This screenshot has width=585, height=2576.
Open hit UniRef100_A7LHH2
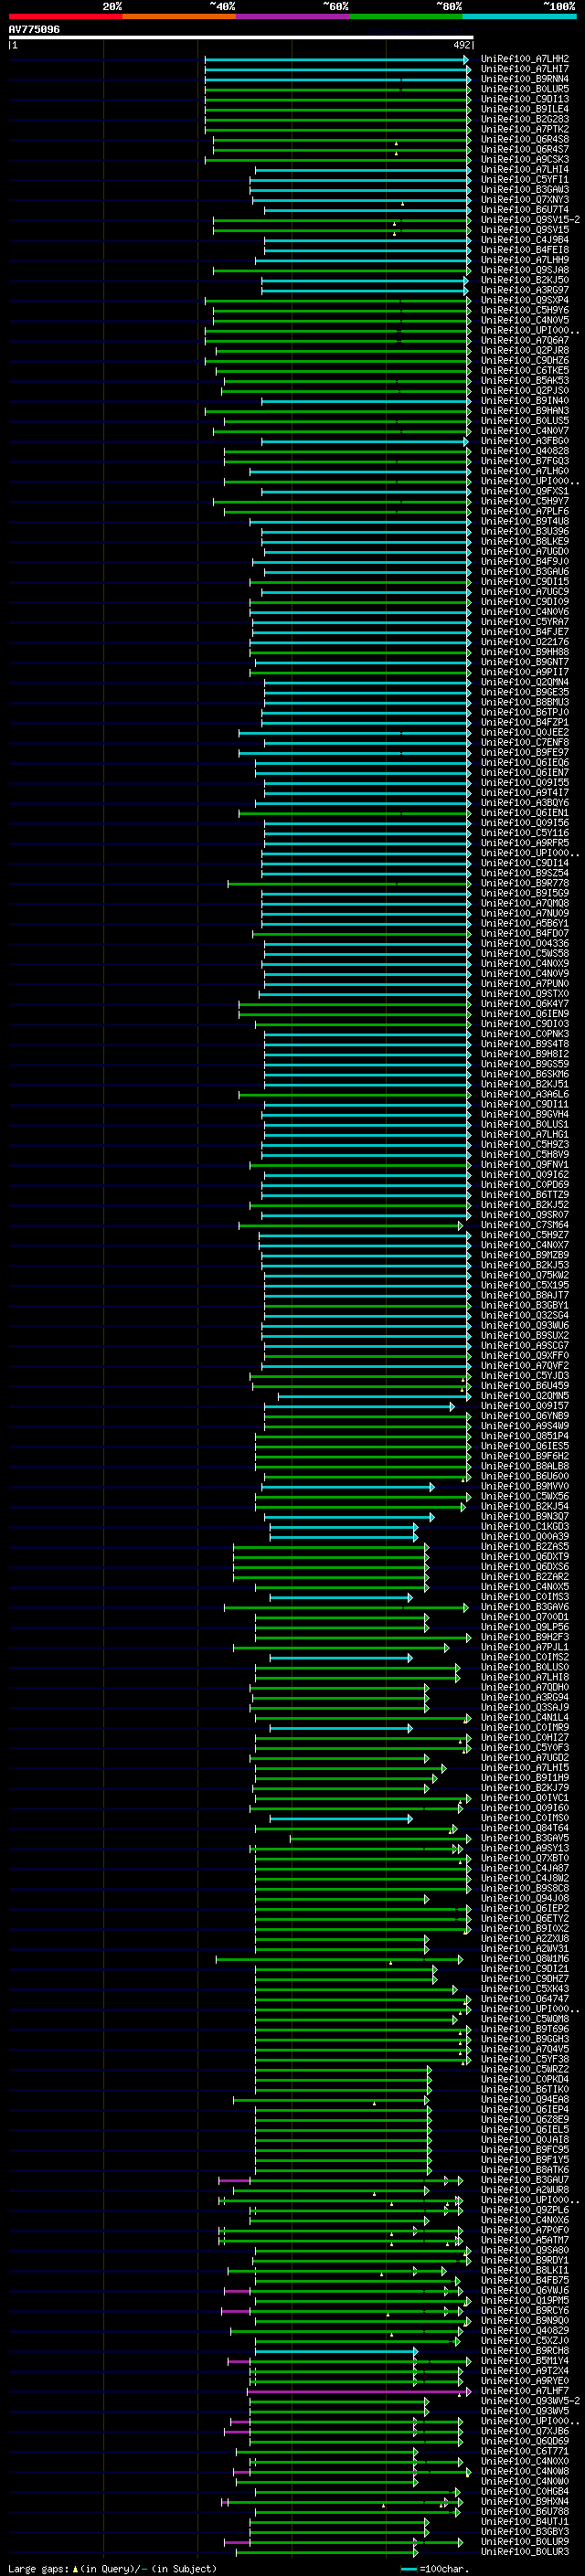click(525, 59)
